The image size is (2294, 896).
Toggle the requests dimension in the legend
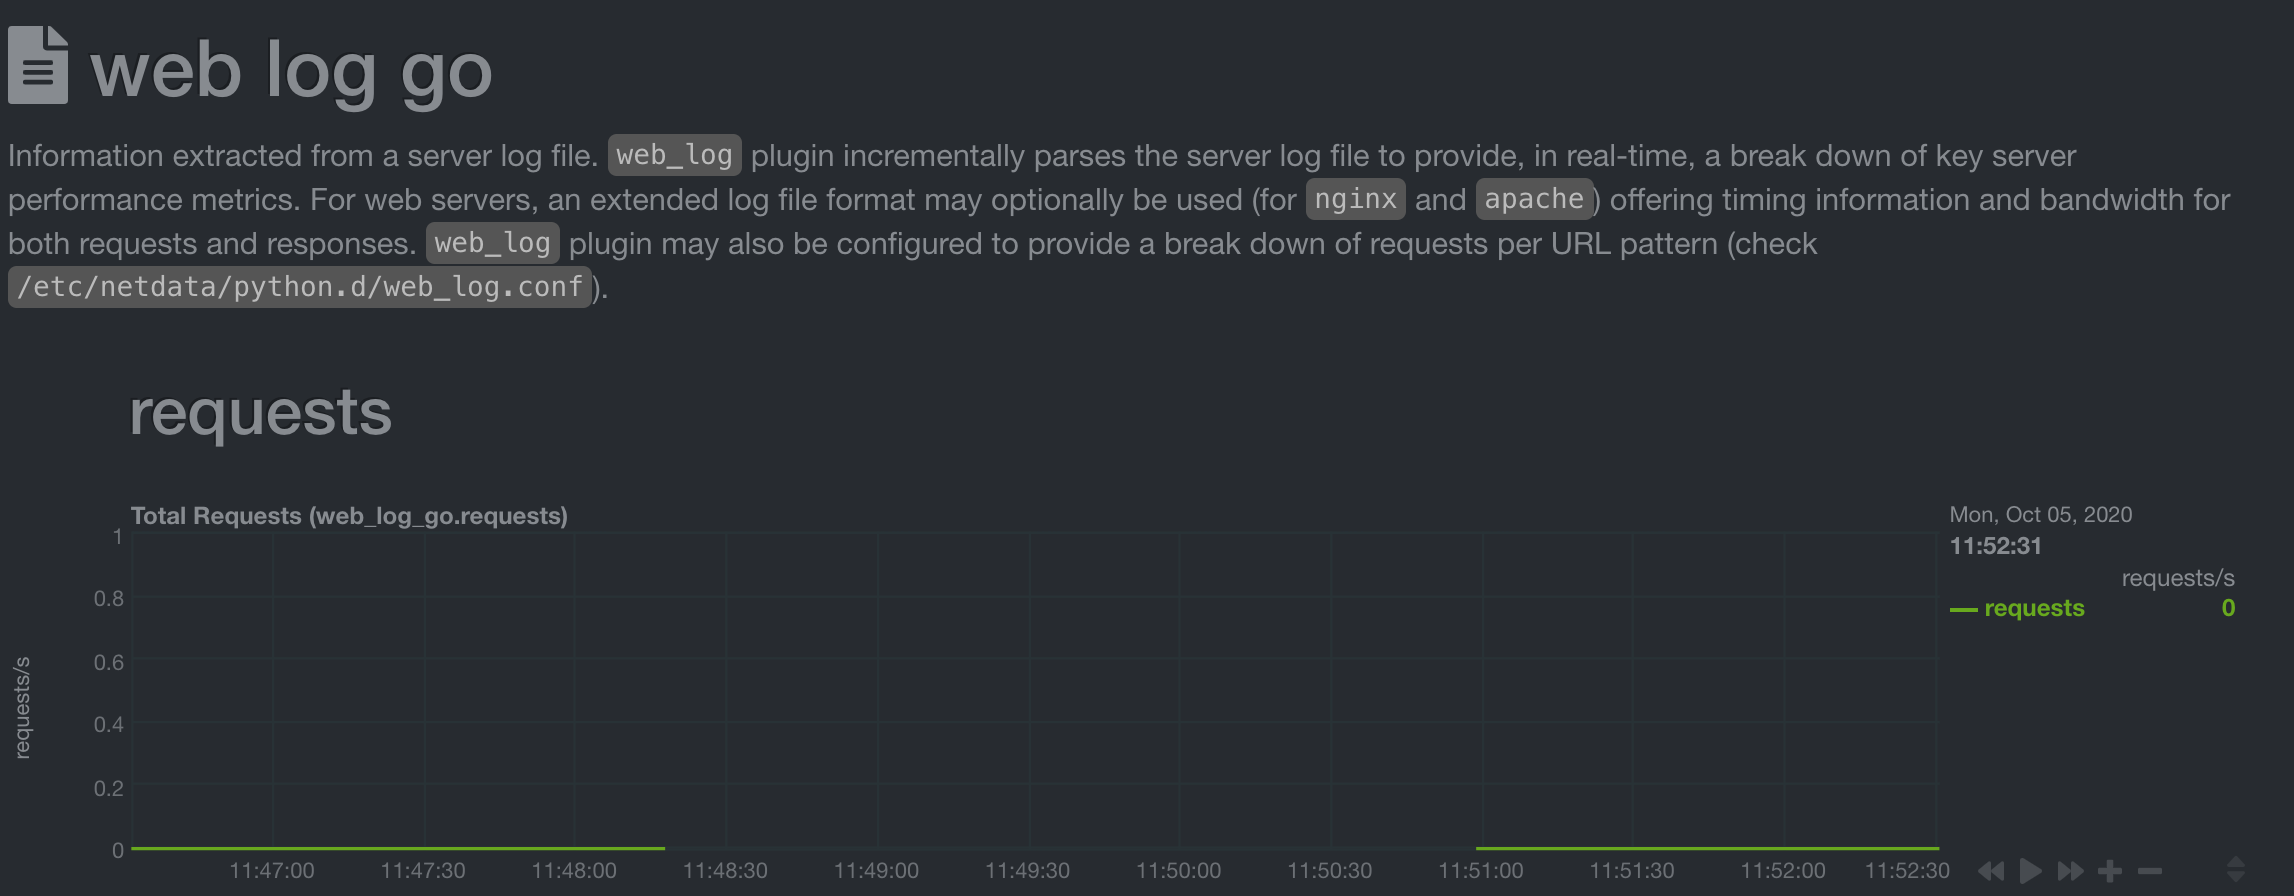click(2035, 607)
